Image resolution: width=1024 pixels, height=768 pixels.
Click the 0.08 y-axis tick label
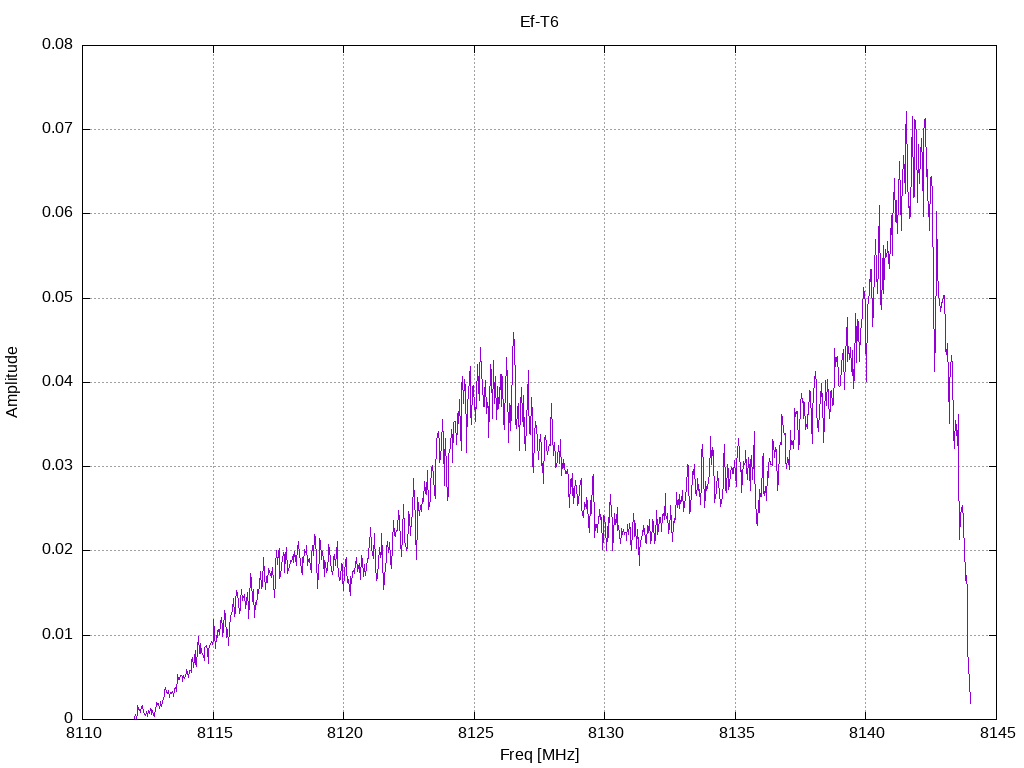tap(57, 45)
